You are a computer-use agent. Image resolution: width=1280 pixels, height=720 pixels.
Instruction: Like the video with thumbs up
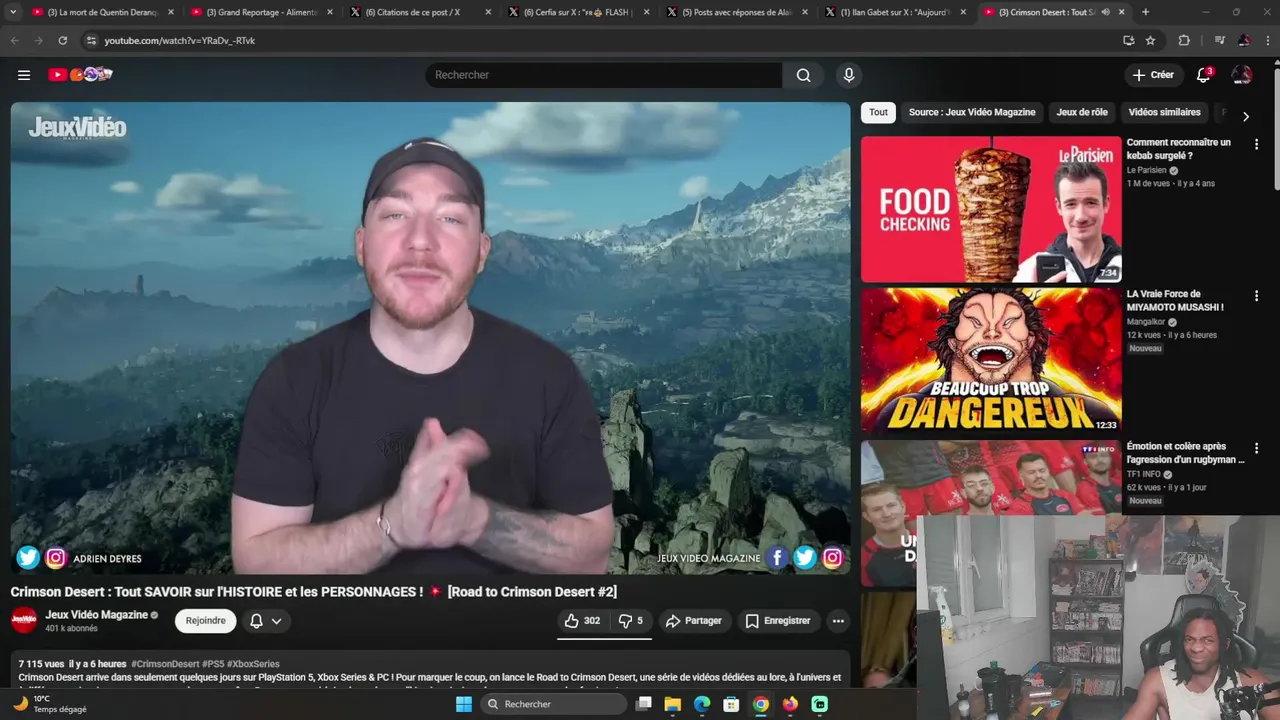(582, 621)
